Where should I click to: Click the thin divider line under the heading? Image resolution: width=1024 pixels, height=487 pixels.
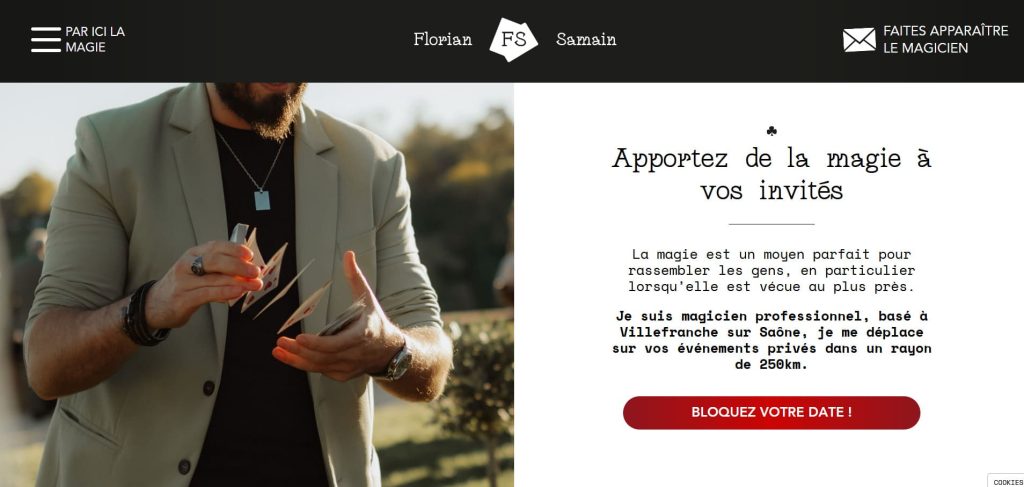click(771, 224)
